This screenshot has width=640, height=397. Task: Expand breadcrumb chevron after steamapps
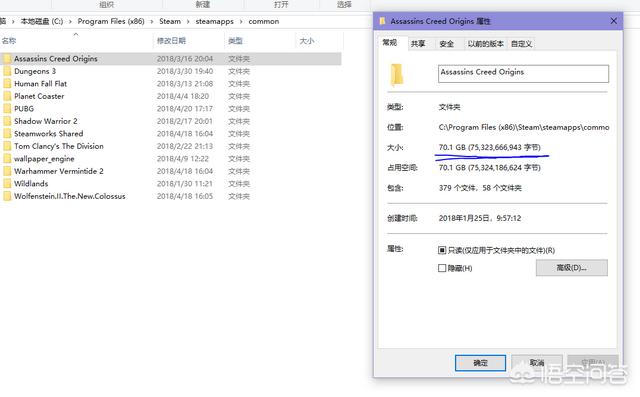pyautogui.click(x=241, y=22)
